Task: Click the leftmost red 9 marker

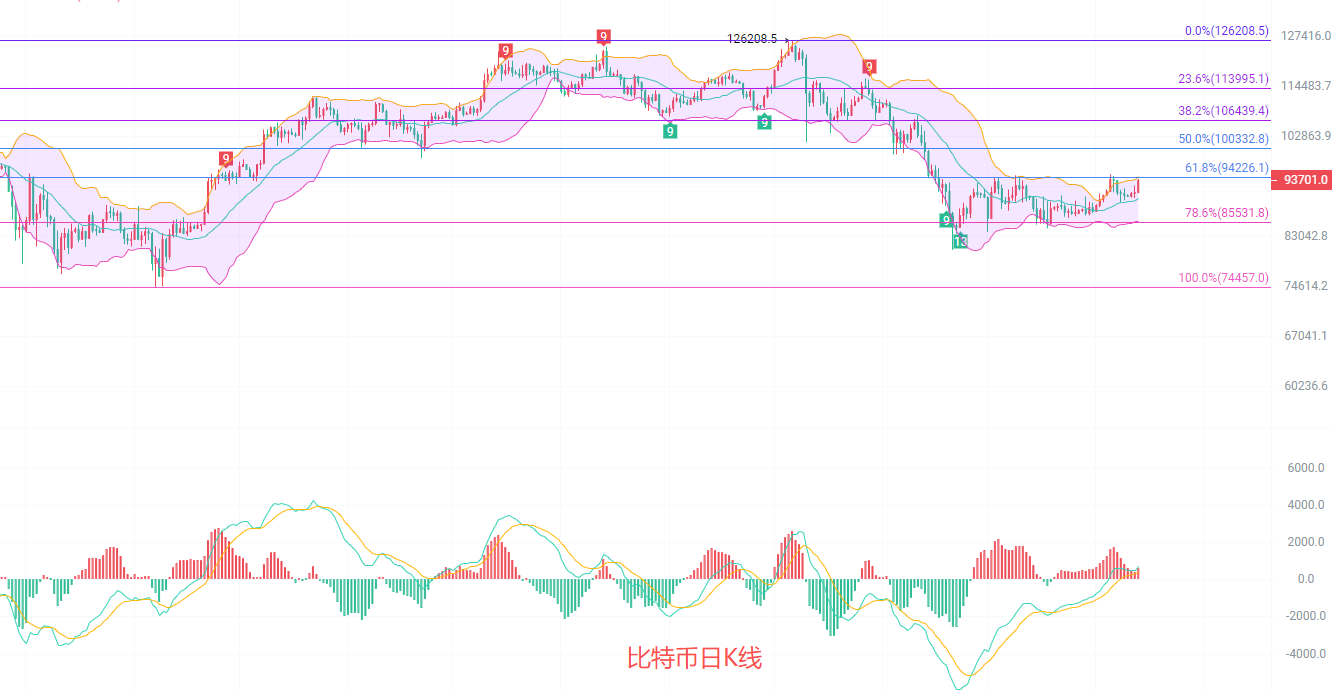Action: (226, 158)
